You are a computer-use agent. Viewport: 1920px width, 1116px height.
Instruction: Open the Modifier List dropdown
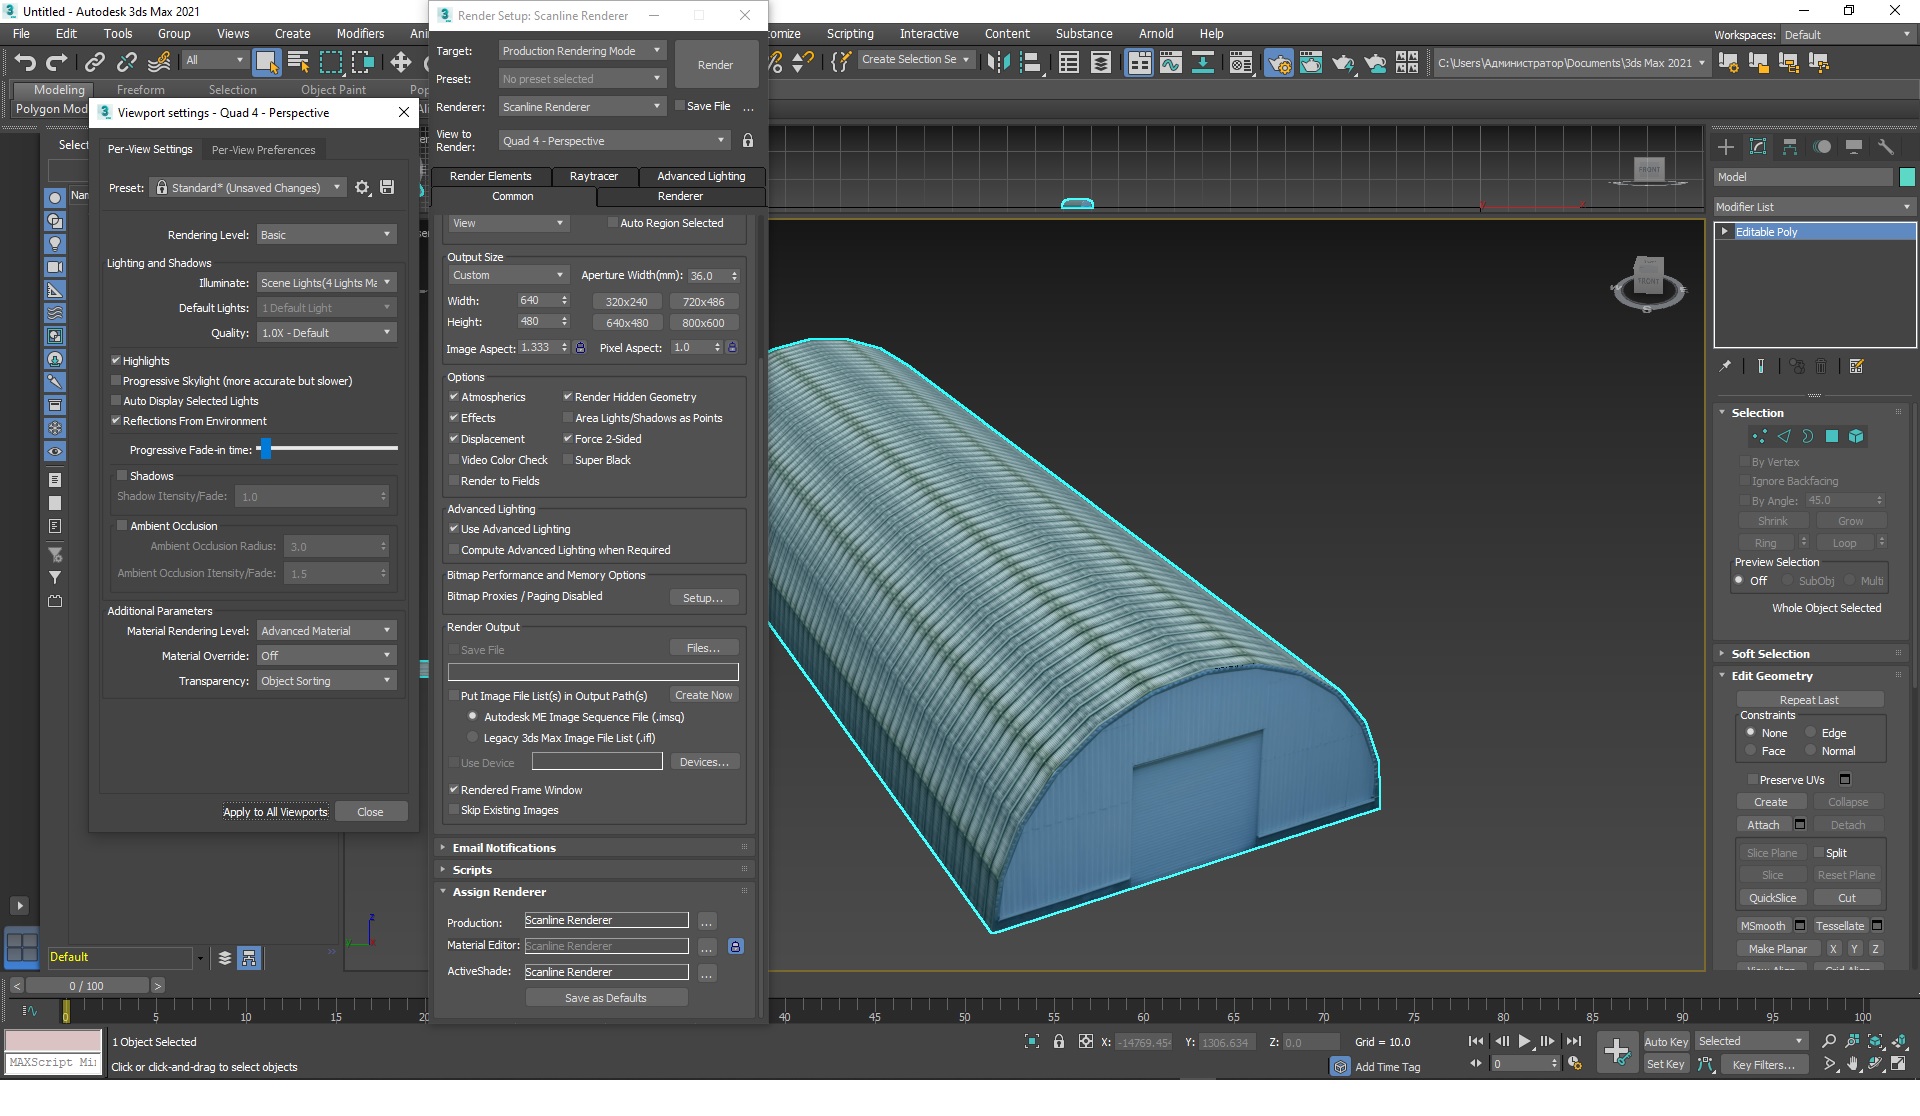pos(1812,207)
